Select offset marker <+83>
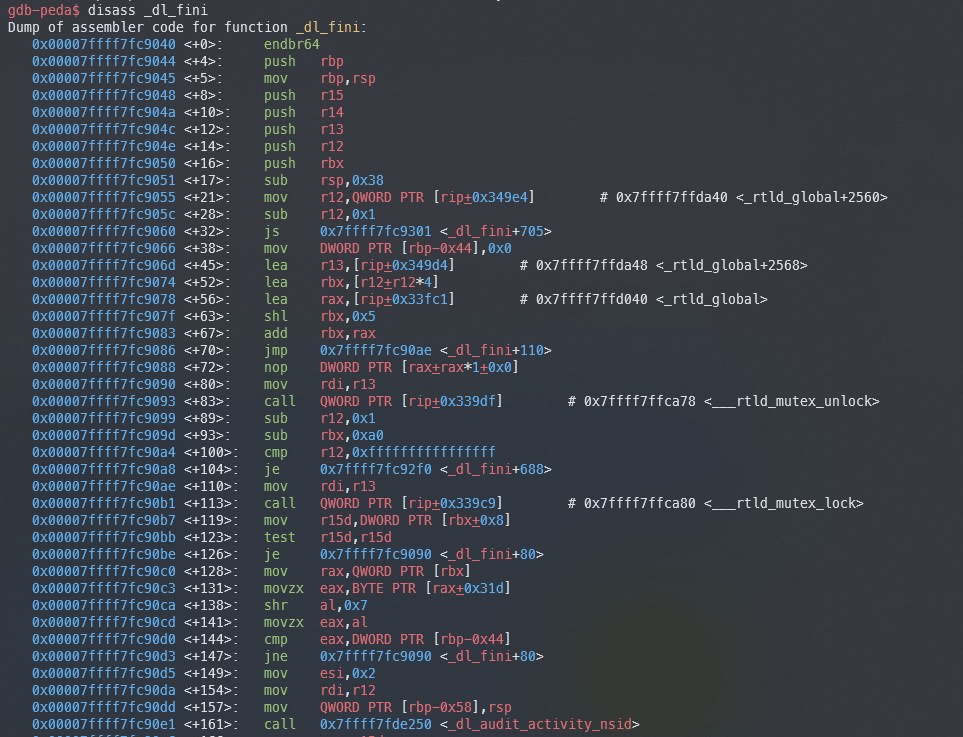This screenshot has width=963, height=737. pos(207,401)
